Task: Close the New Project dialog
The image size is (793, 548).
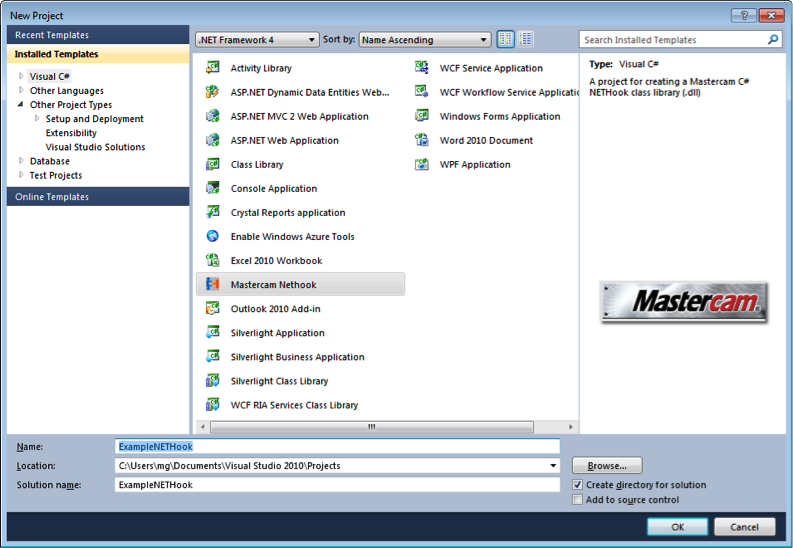Action: click(771, 16)
